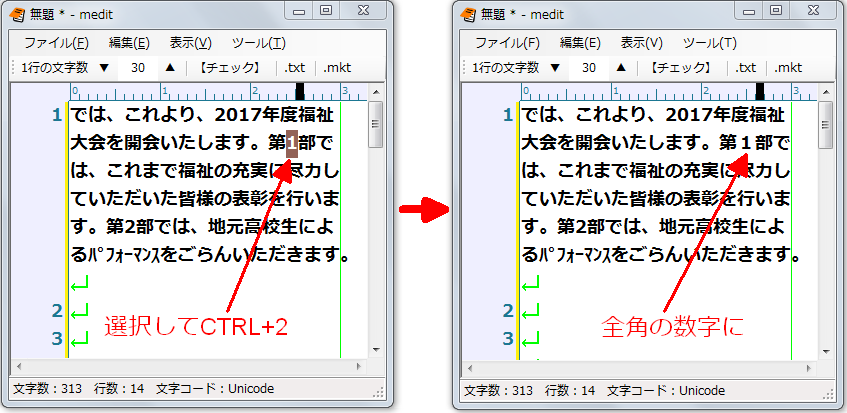The image size is (847, 413).
Task: Click black ruler column marker in right window
Action: click(759, 92)
